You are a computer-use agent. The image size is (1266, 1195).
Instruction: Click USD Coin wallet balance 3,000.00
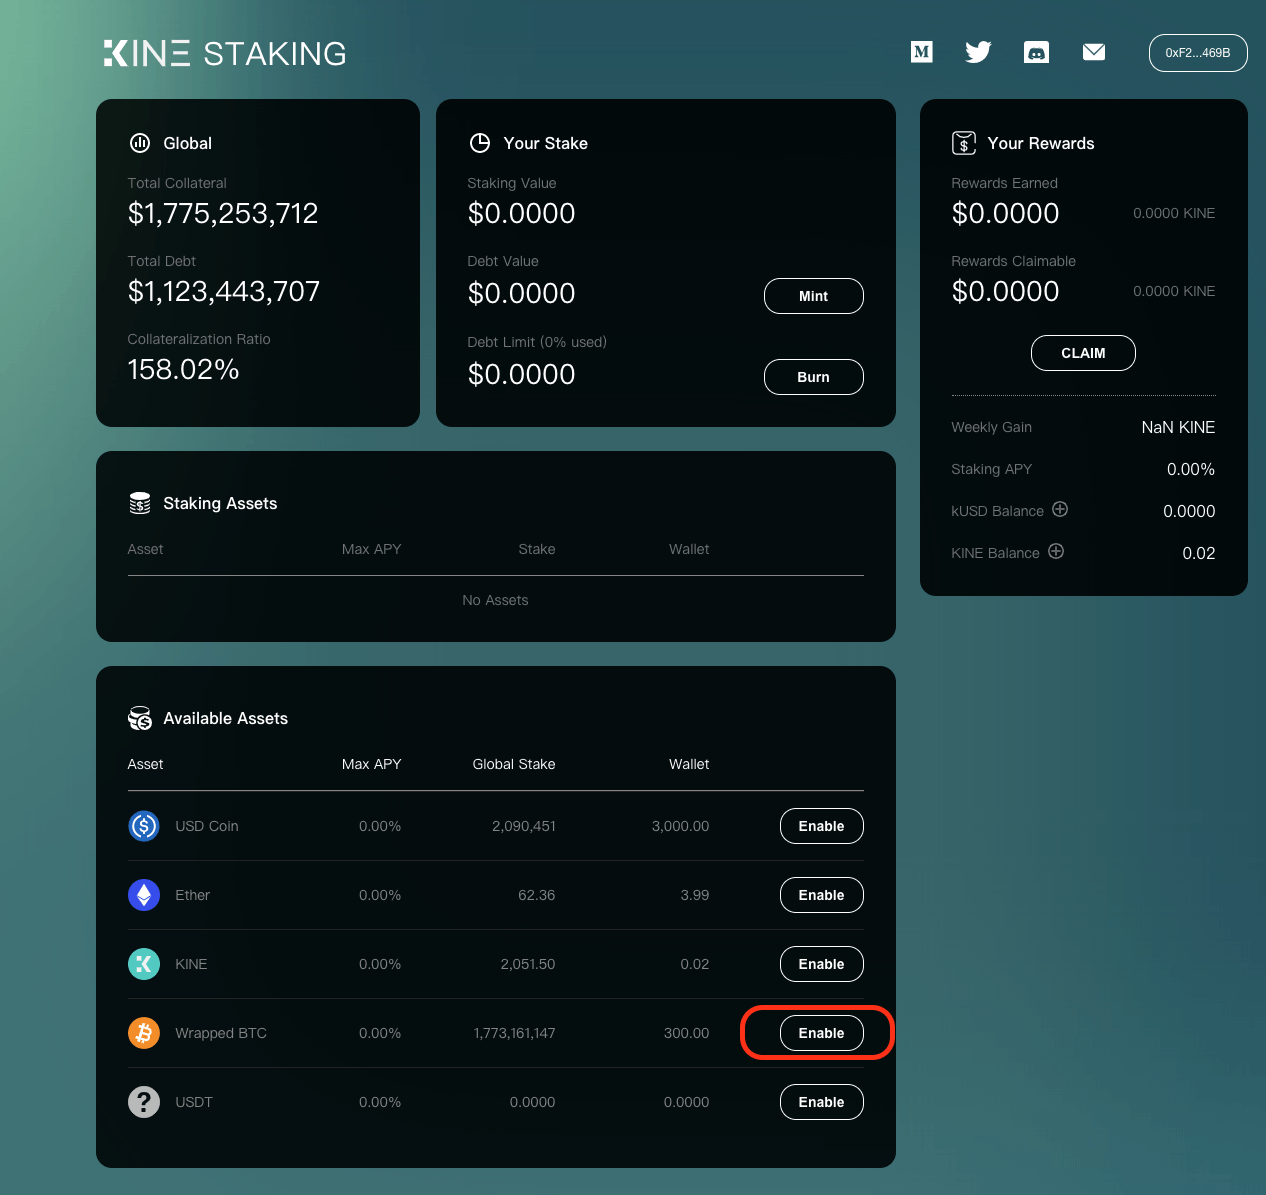click(680, 826)
